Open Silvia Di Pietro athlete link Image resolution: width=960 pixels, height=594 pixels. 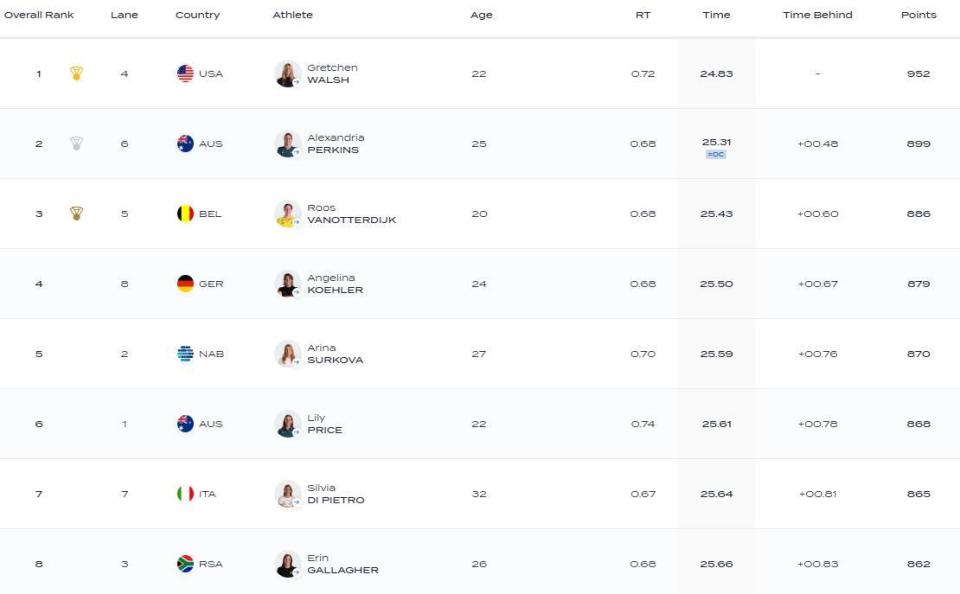pos(336,494)
